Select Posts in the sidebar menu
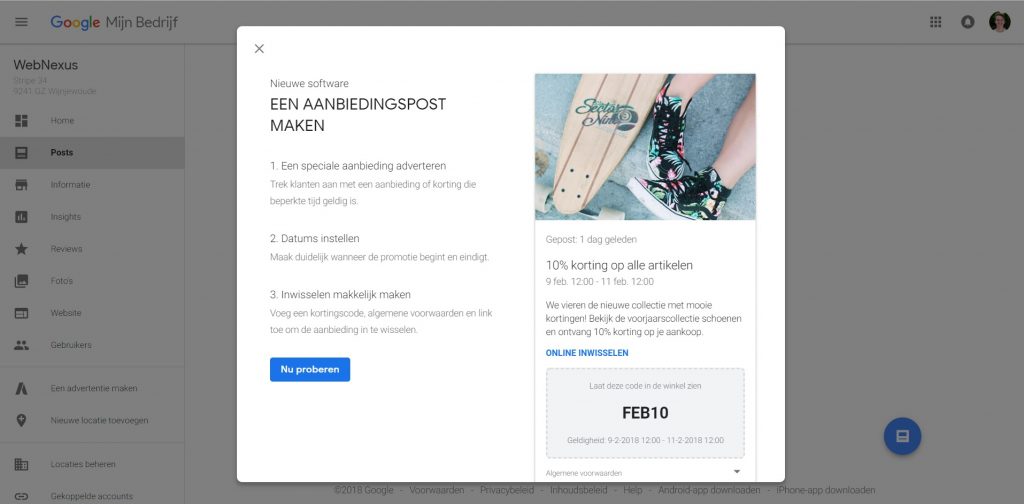This screenshot has width=1024, height=504. click(x=92, y=153)
